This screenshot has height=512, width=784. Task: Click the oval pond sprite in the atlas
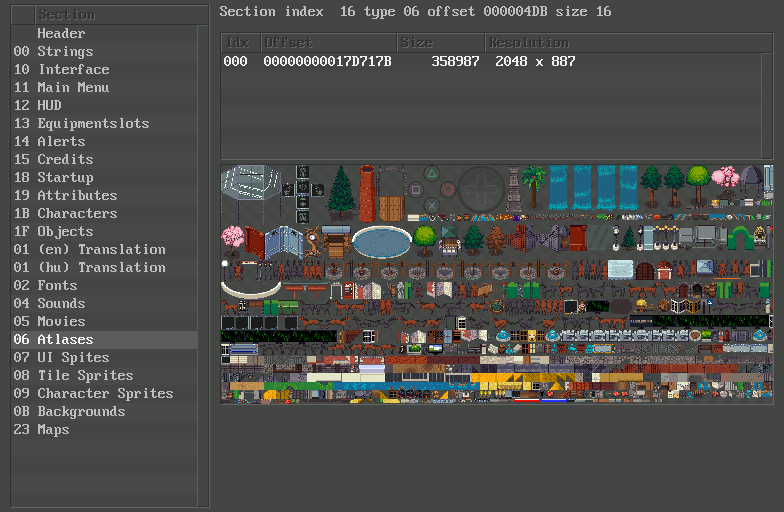point(381,240)
